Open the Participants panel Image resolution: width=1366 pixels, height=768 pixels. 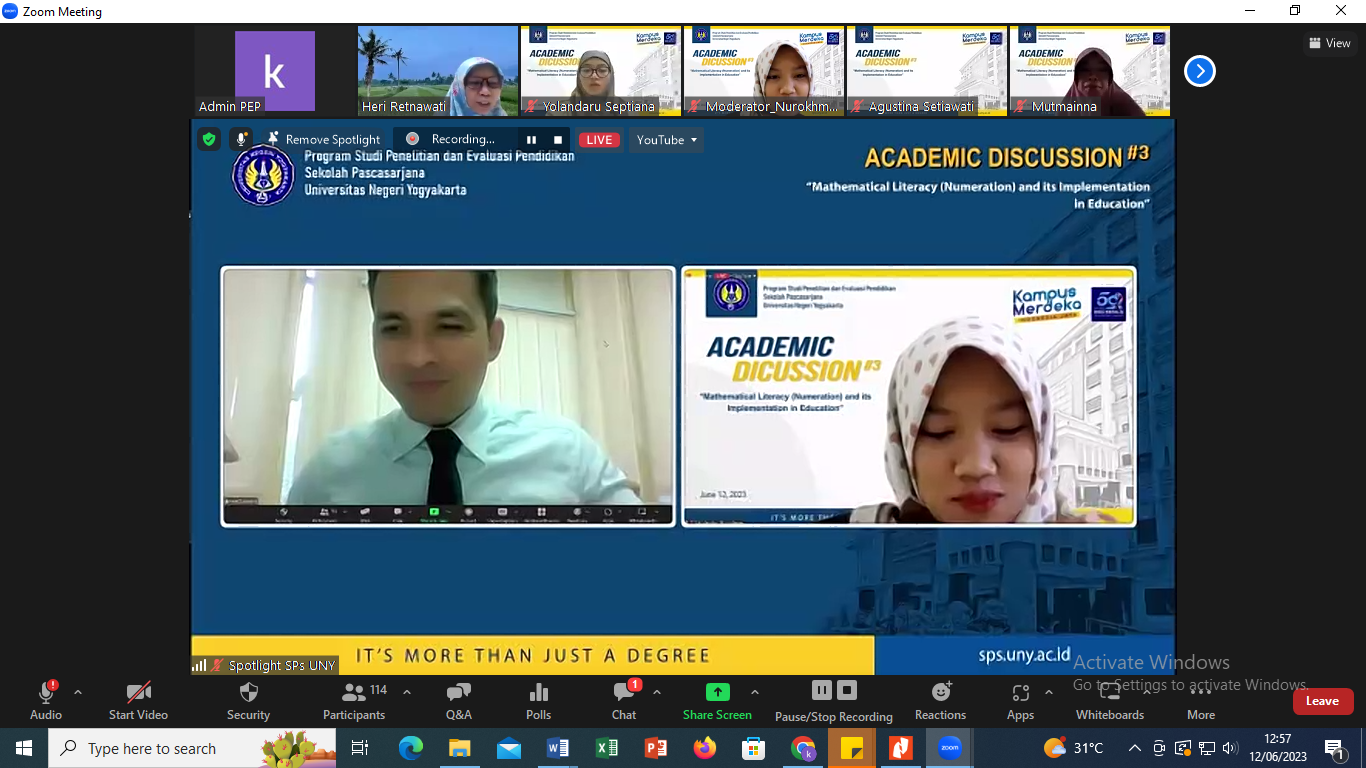coord(354,700)
